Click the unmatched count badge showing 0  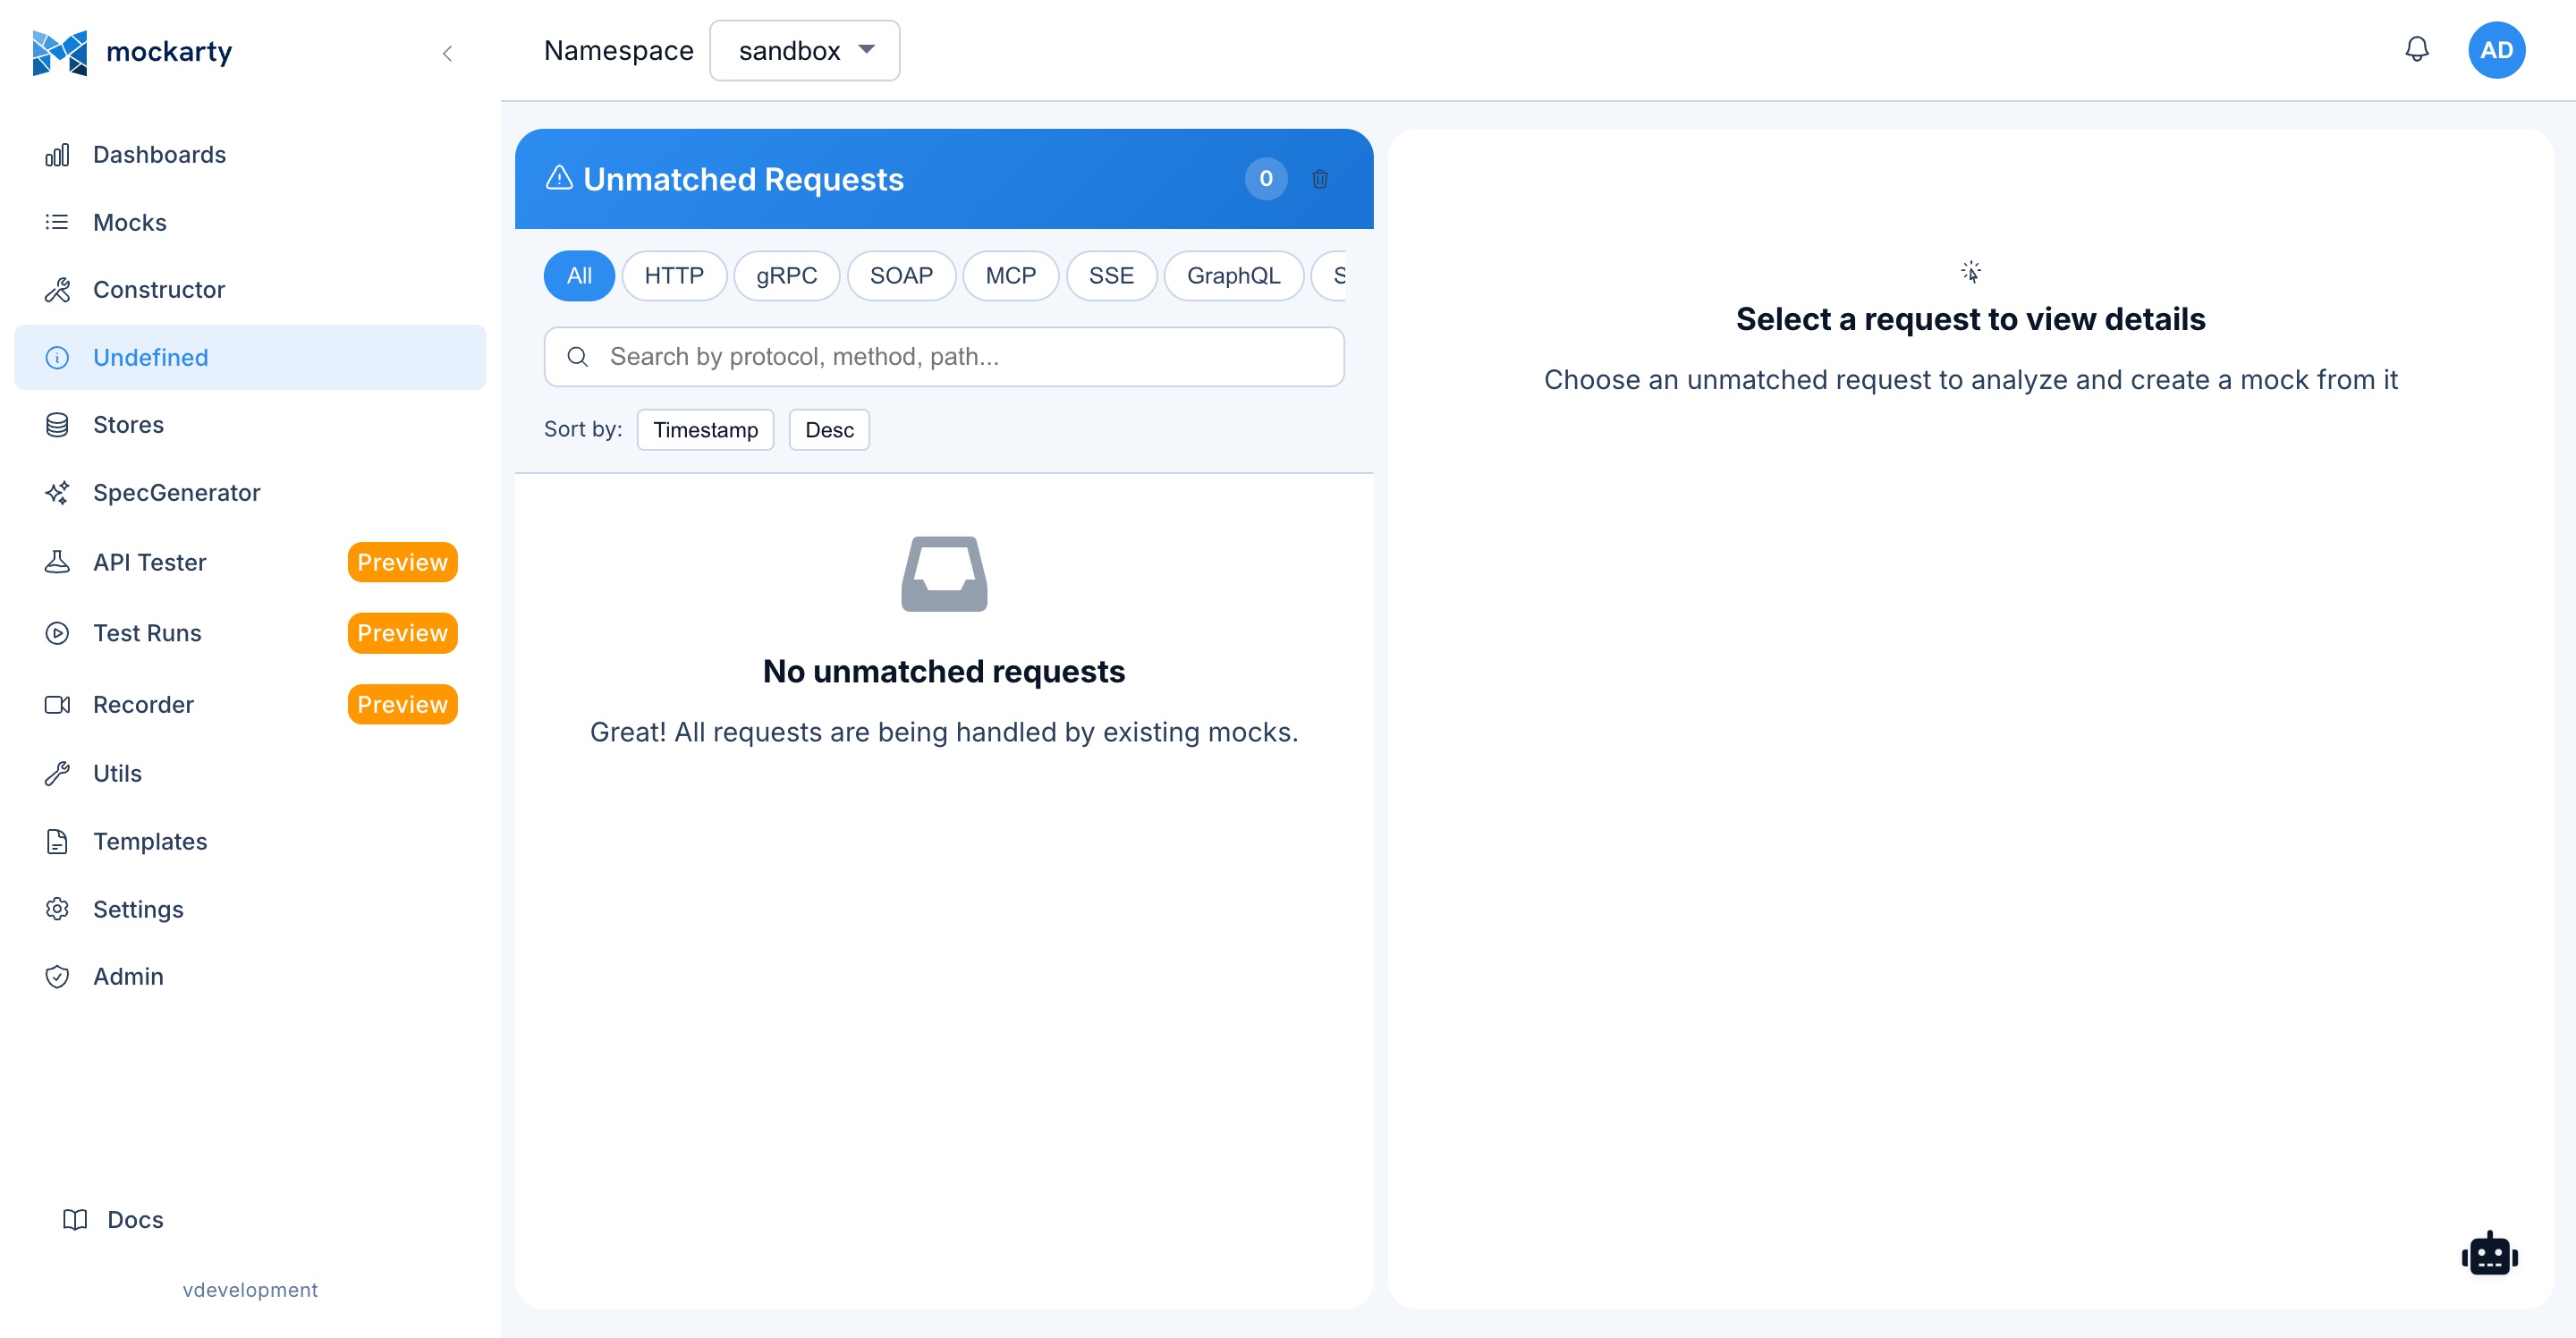[1265, 179]
